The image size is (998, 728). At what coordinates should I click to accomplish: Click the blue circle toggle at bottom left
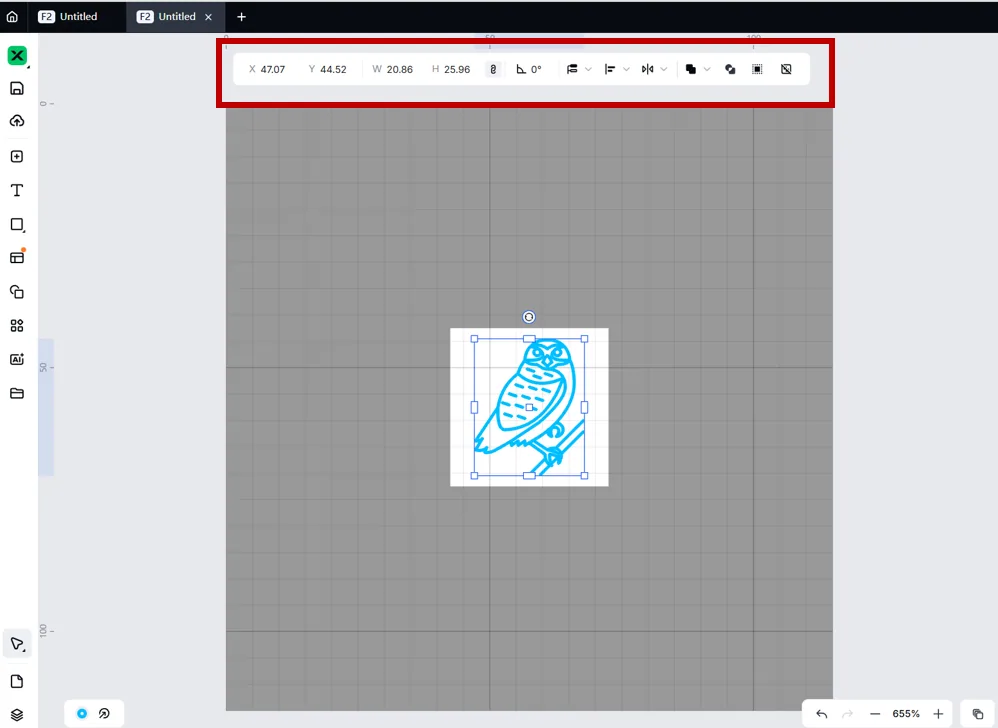(82, 713)
